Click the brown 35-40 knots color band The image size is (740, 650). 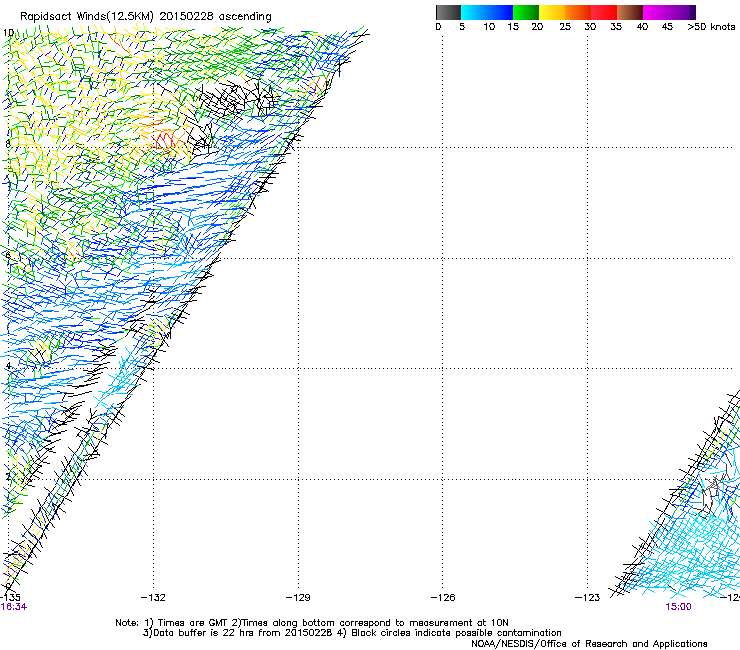pos(630,12)
